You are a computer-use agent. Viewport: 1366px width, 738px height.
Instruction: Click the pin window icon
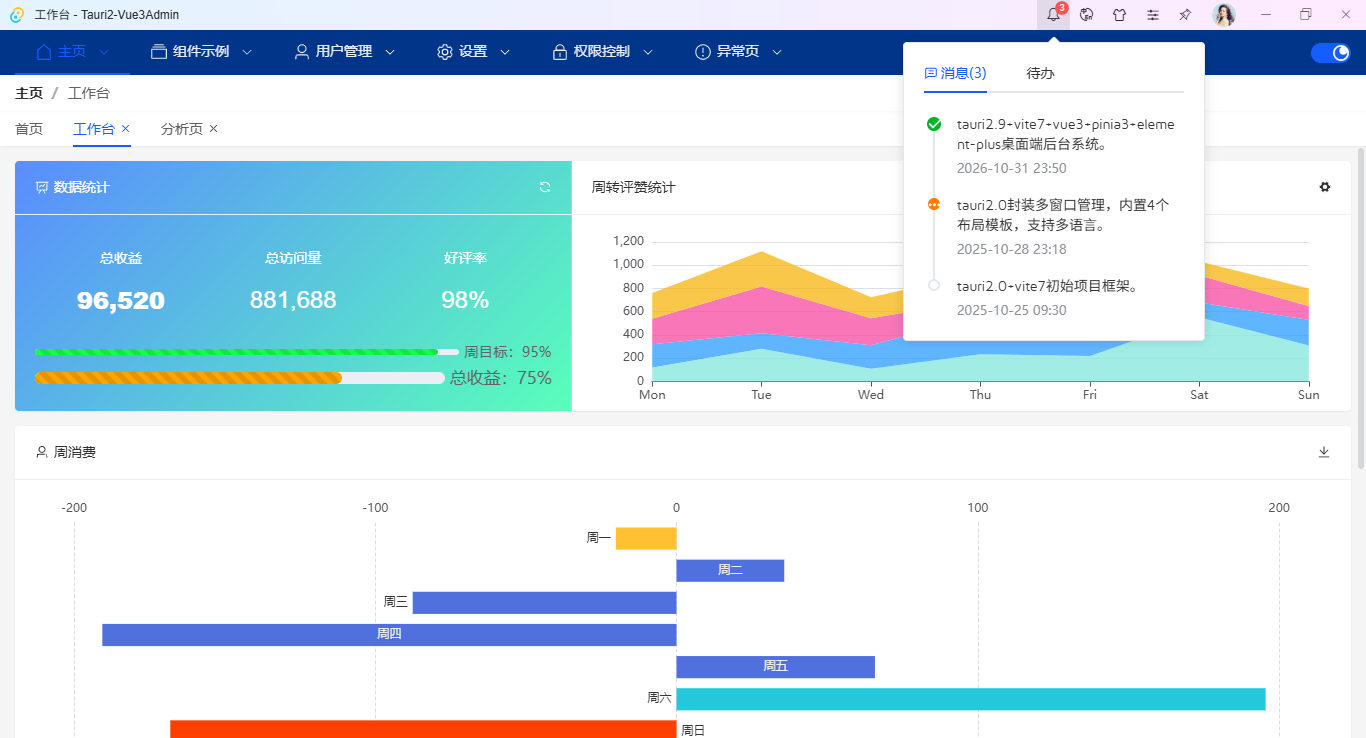[x=1185, y=15]
